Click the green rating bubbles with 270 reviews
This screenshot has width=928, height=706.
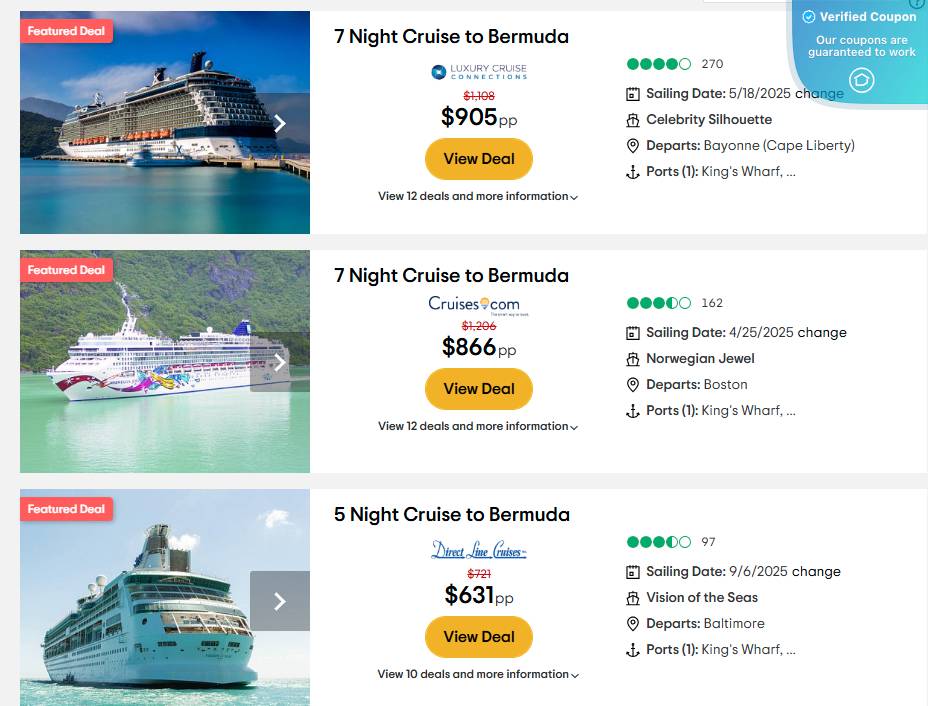(658, 64)
